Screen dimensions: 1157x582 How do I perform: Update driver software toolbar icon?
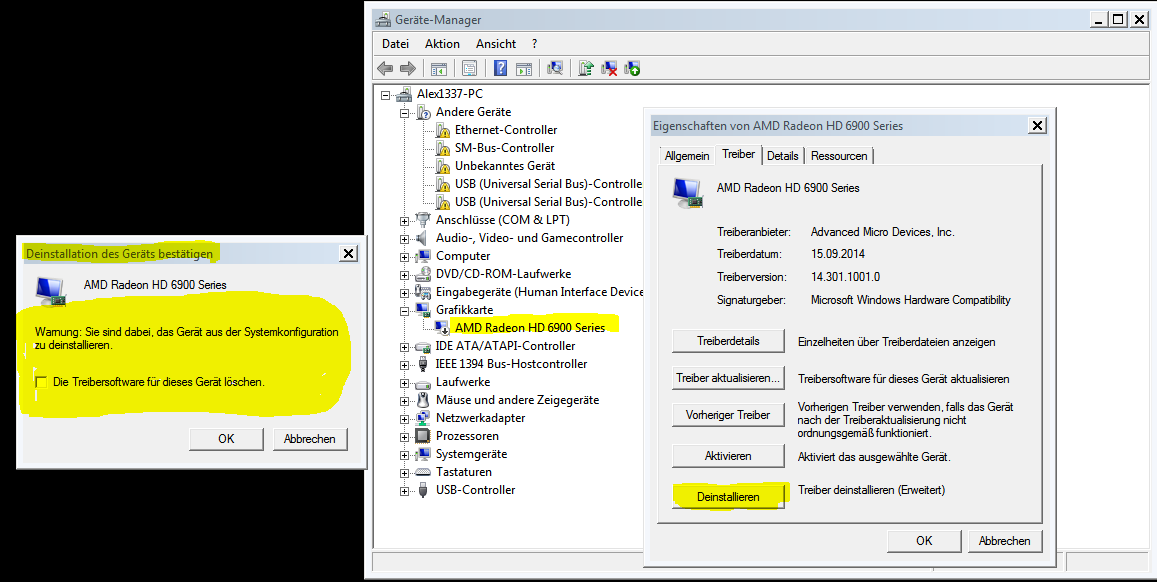586,69
